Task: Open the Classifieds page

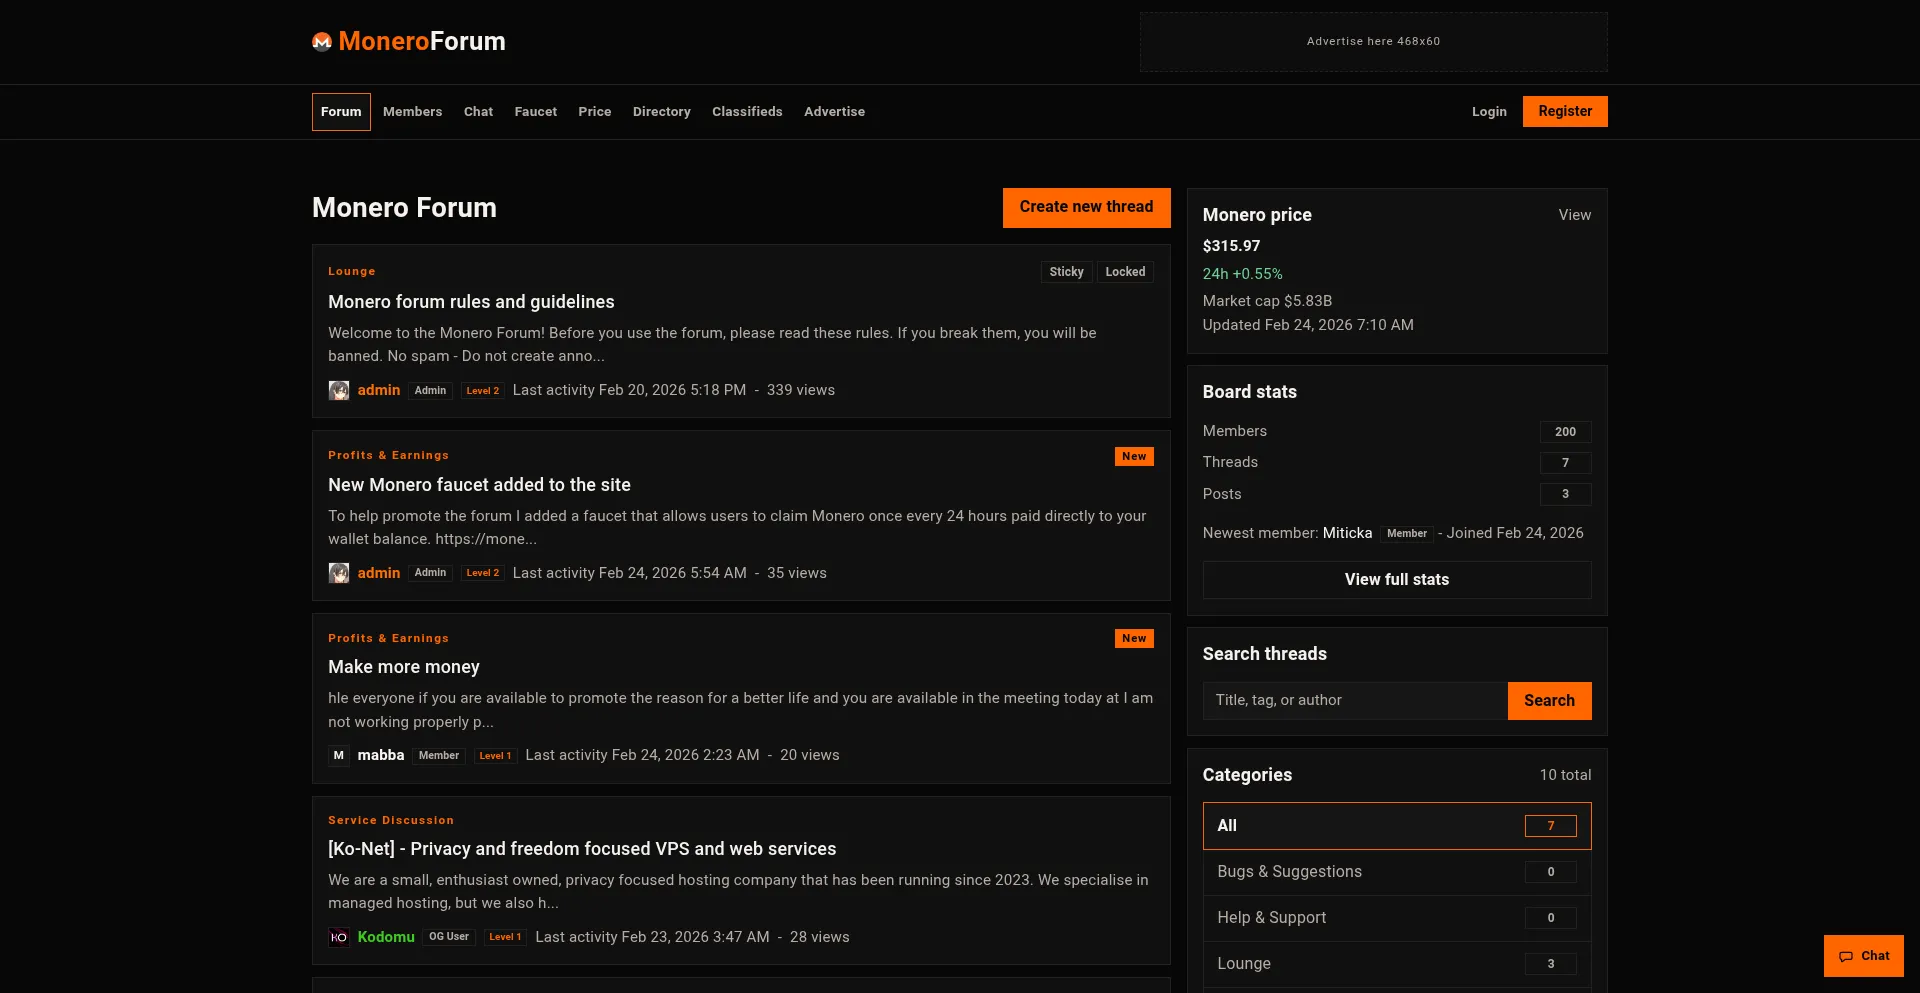Action: tap(747, 112)
